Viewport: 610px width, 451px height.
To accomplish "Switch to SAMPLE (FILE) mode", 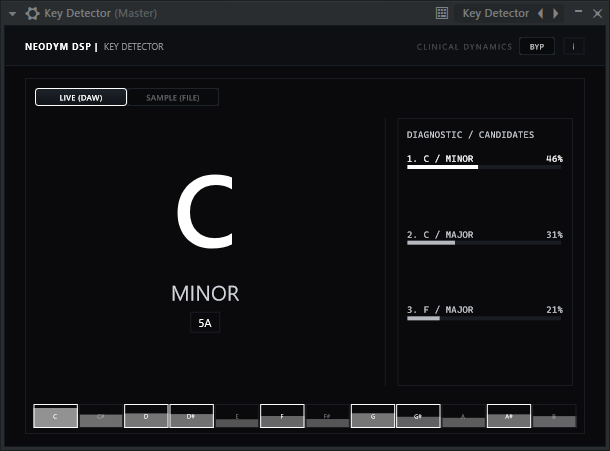I will 173,97.
